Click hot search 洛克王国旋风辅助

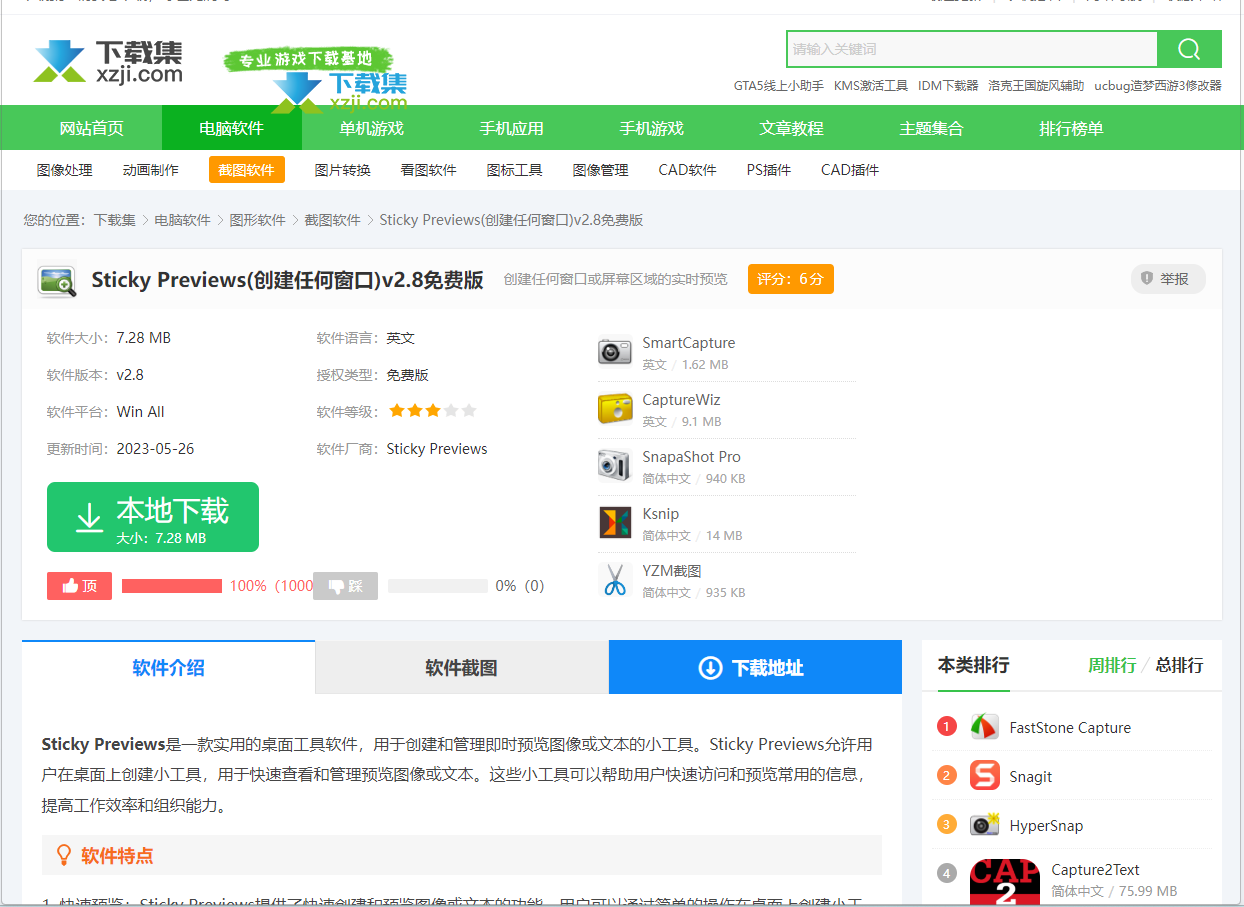click(x=1036, y=86)
